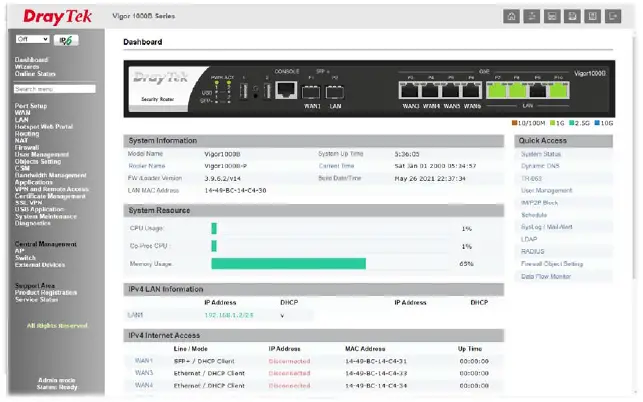Screen dimensions: 643x402
Task: Open Bandwidth Management menu
Action: (x=50, y=175)
